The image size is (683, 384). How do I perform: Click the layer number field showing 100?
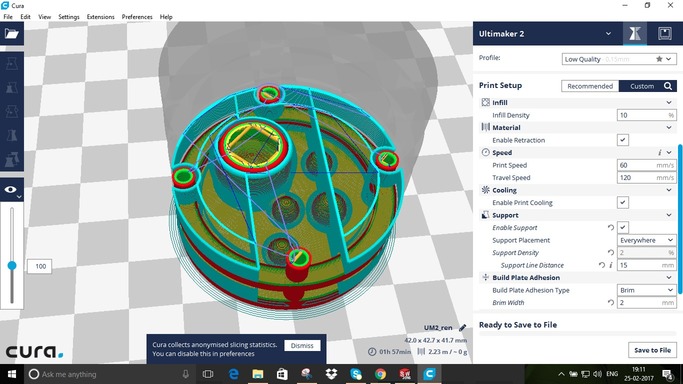(x=40, y=266)
